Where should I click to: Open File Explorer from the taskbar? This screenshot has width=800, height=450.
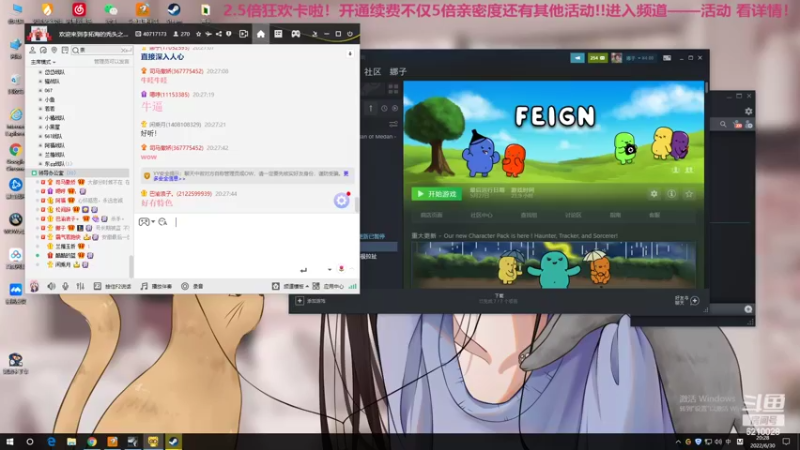pos(71,441)
